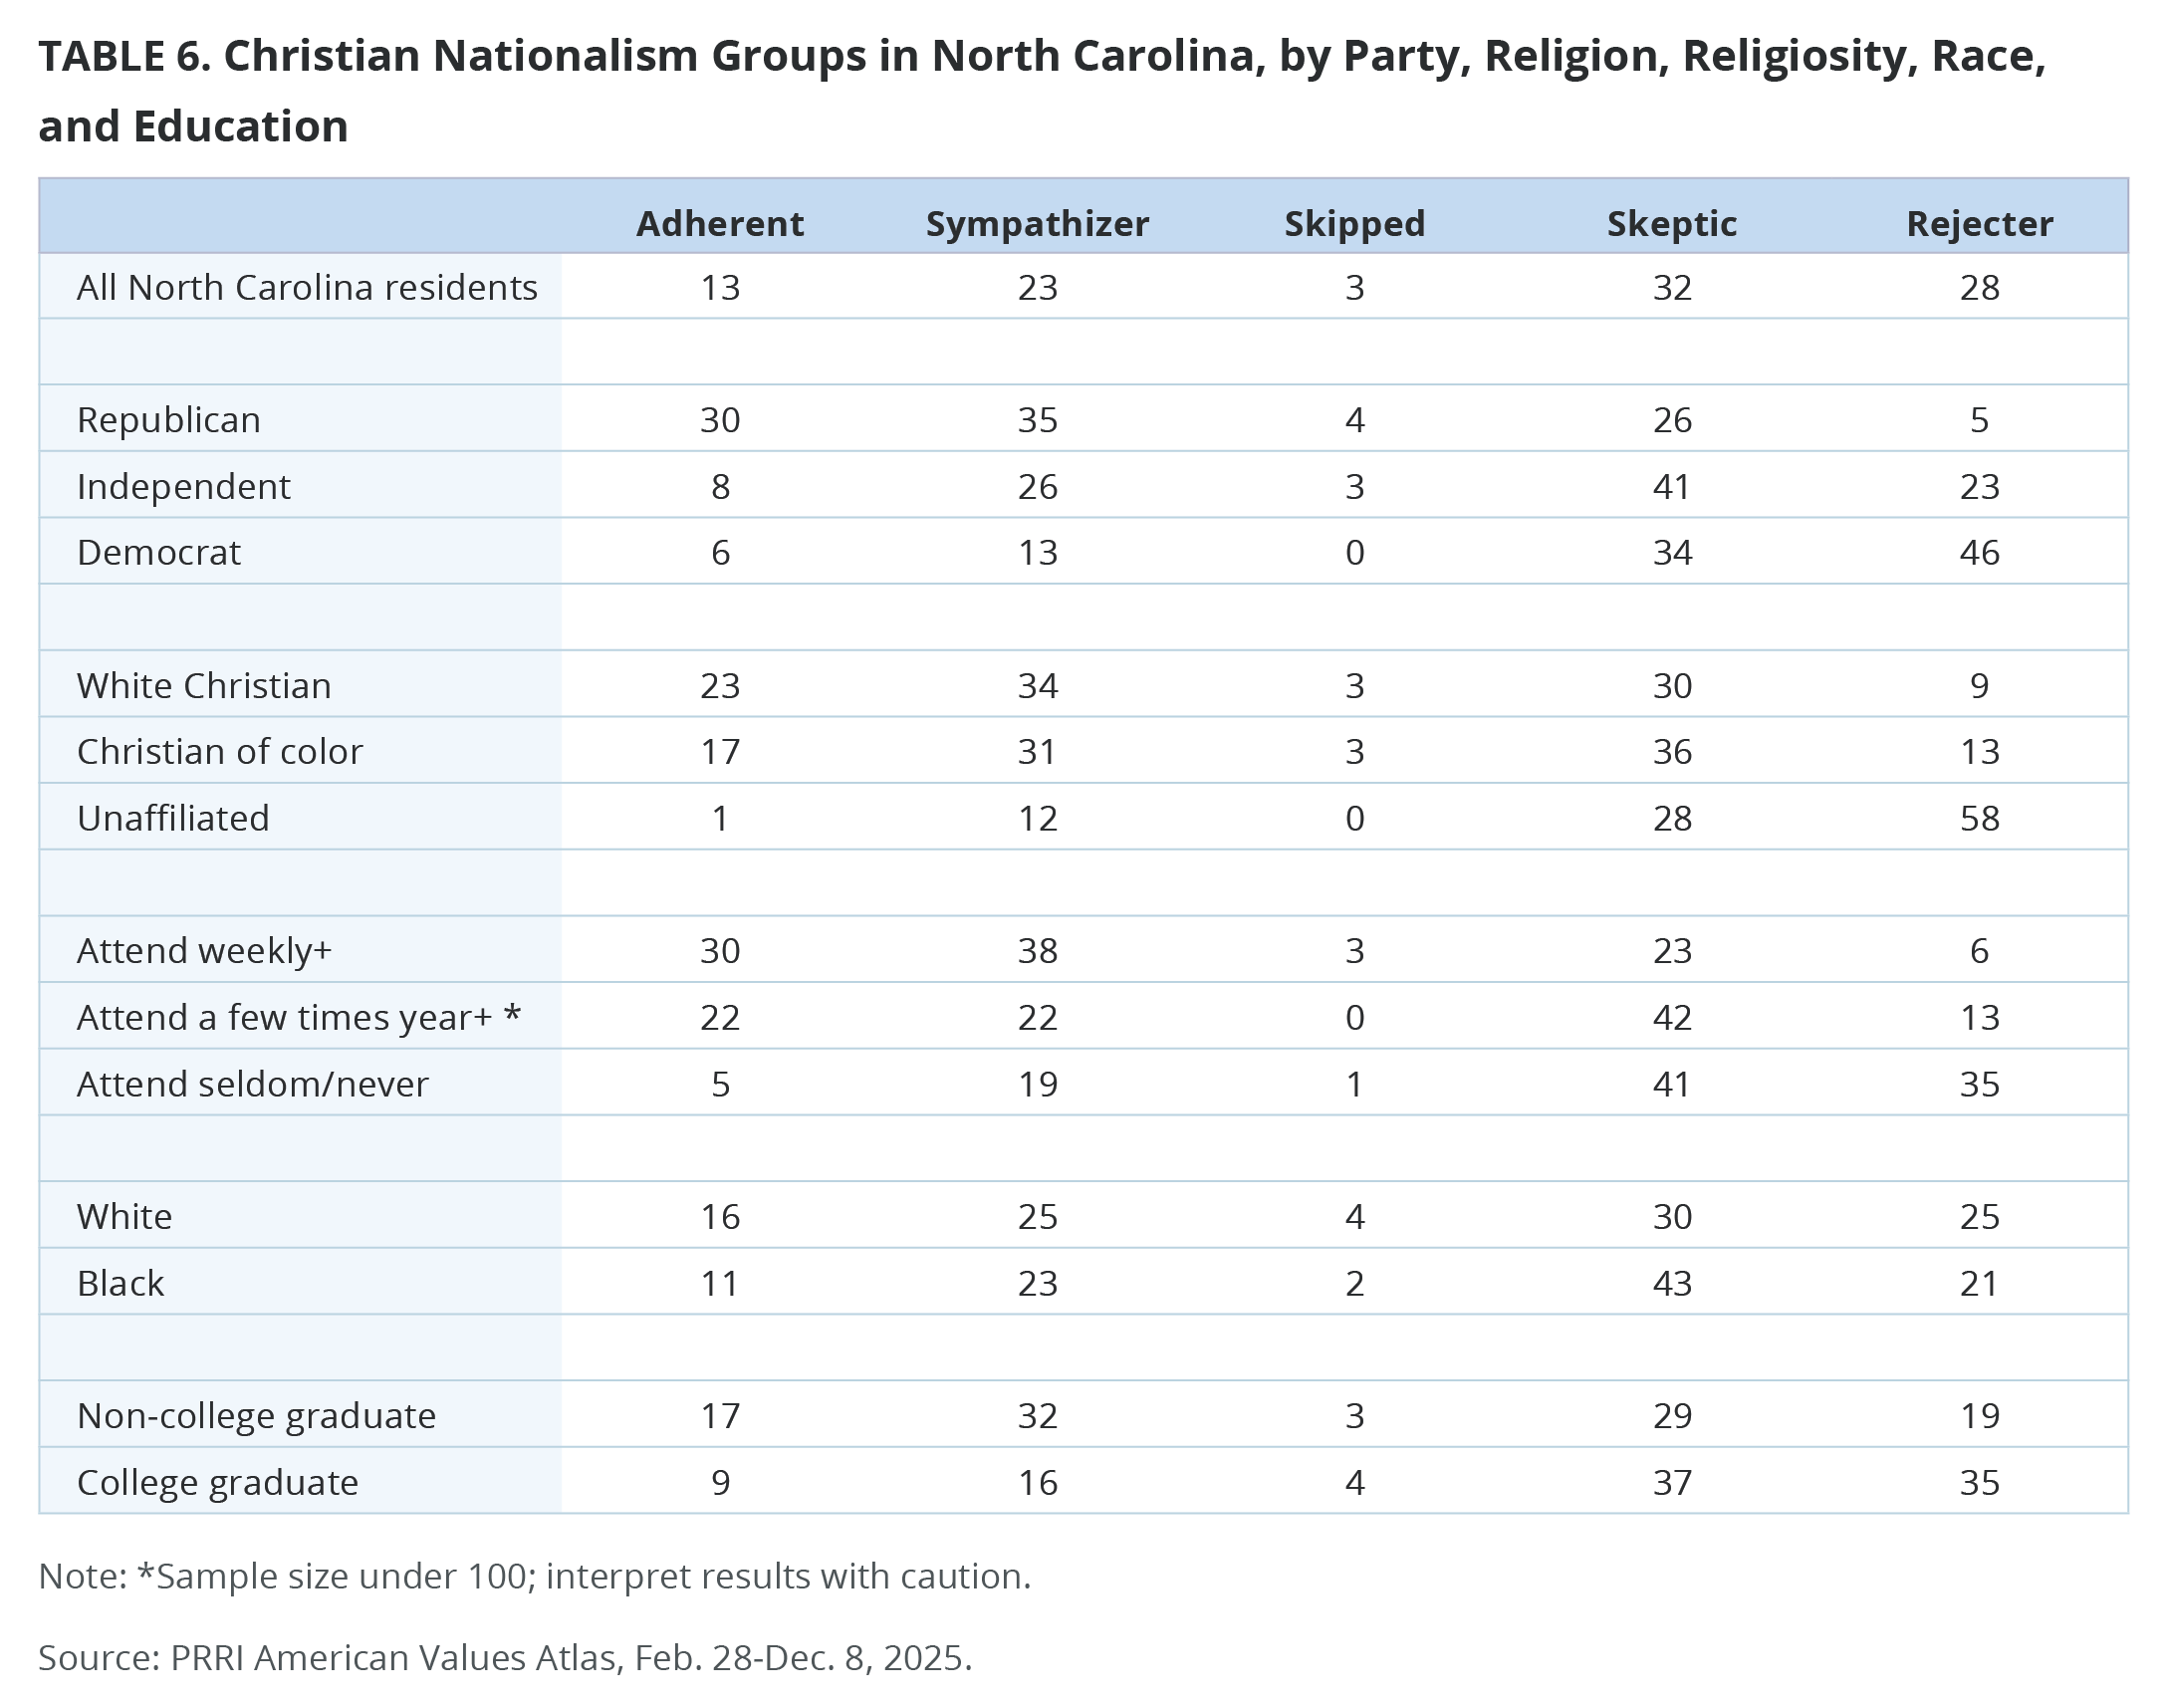Click the Sympathizer column header
2167x1708 pixels.
click(x=1037, y=223)
